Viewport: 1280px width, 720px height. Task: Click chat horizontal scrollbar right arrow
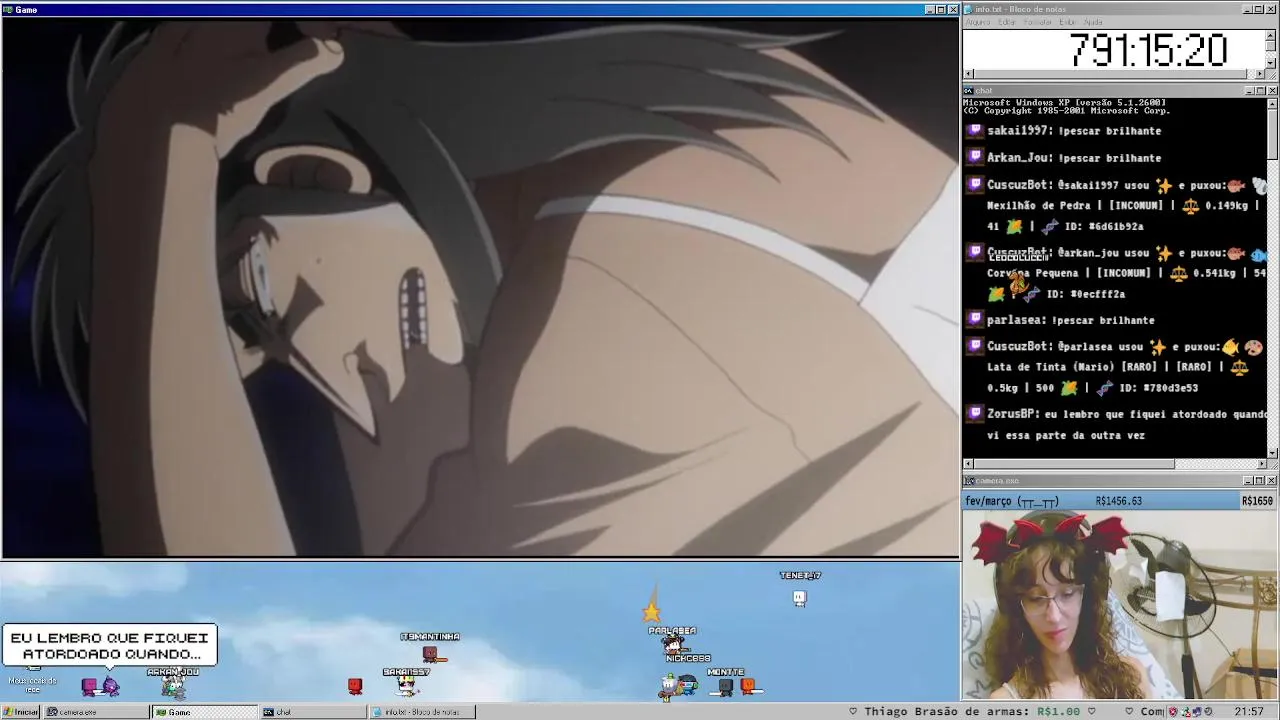1261,464
